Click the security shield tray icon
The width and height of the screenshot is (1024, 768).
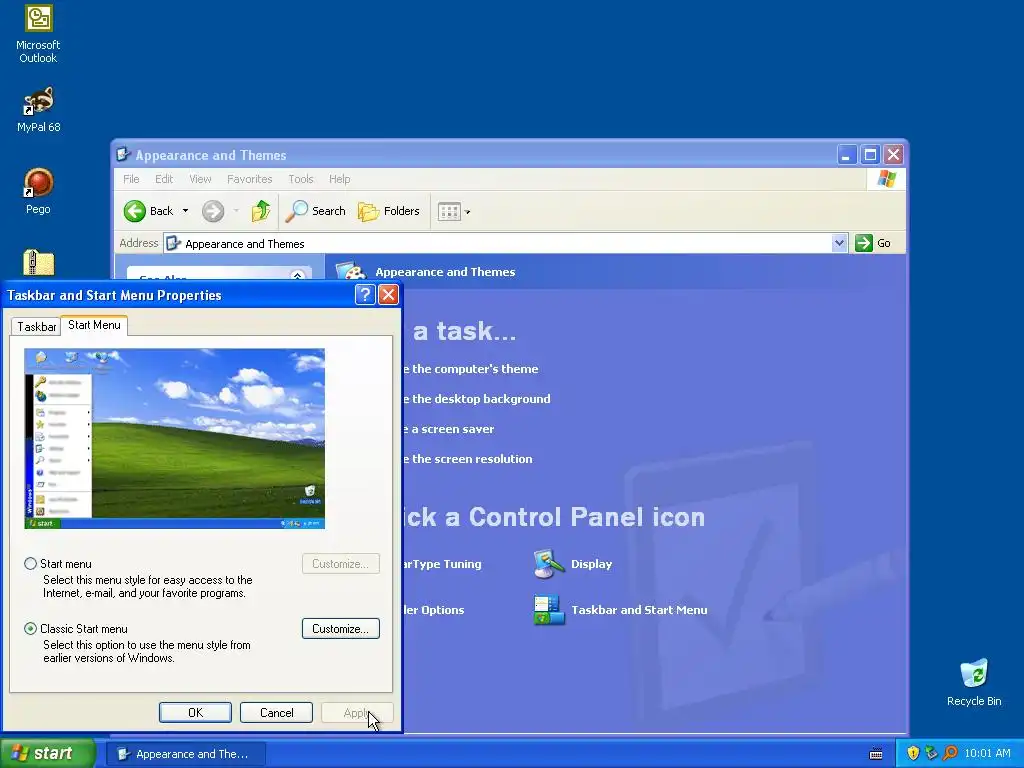point(913,753)
